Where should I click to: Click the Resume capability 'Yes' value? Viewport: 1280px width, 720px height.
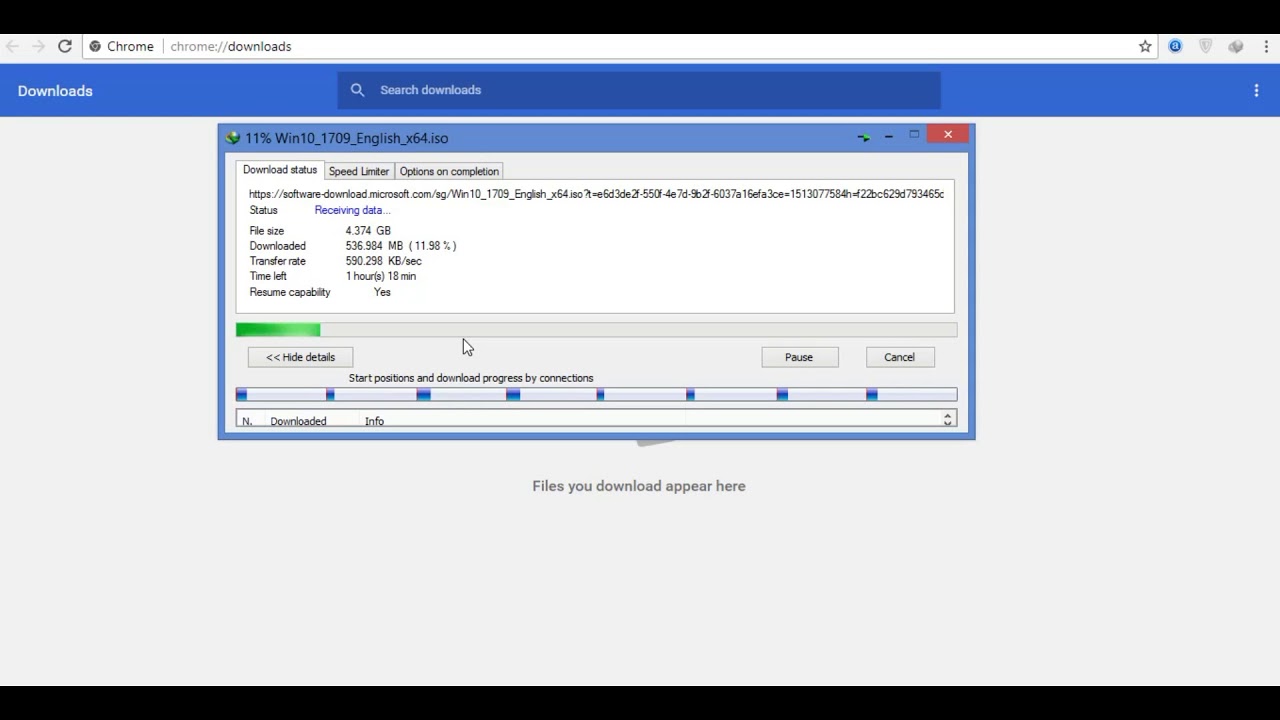click(382, 292)
